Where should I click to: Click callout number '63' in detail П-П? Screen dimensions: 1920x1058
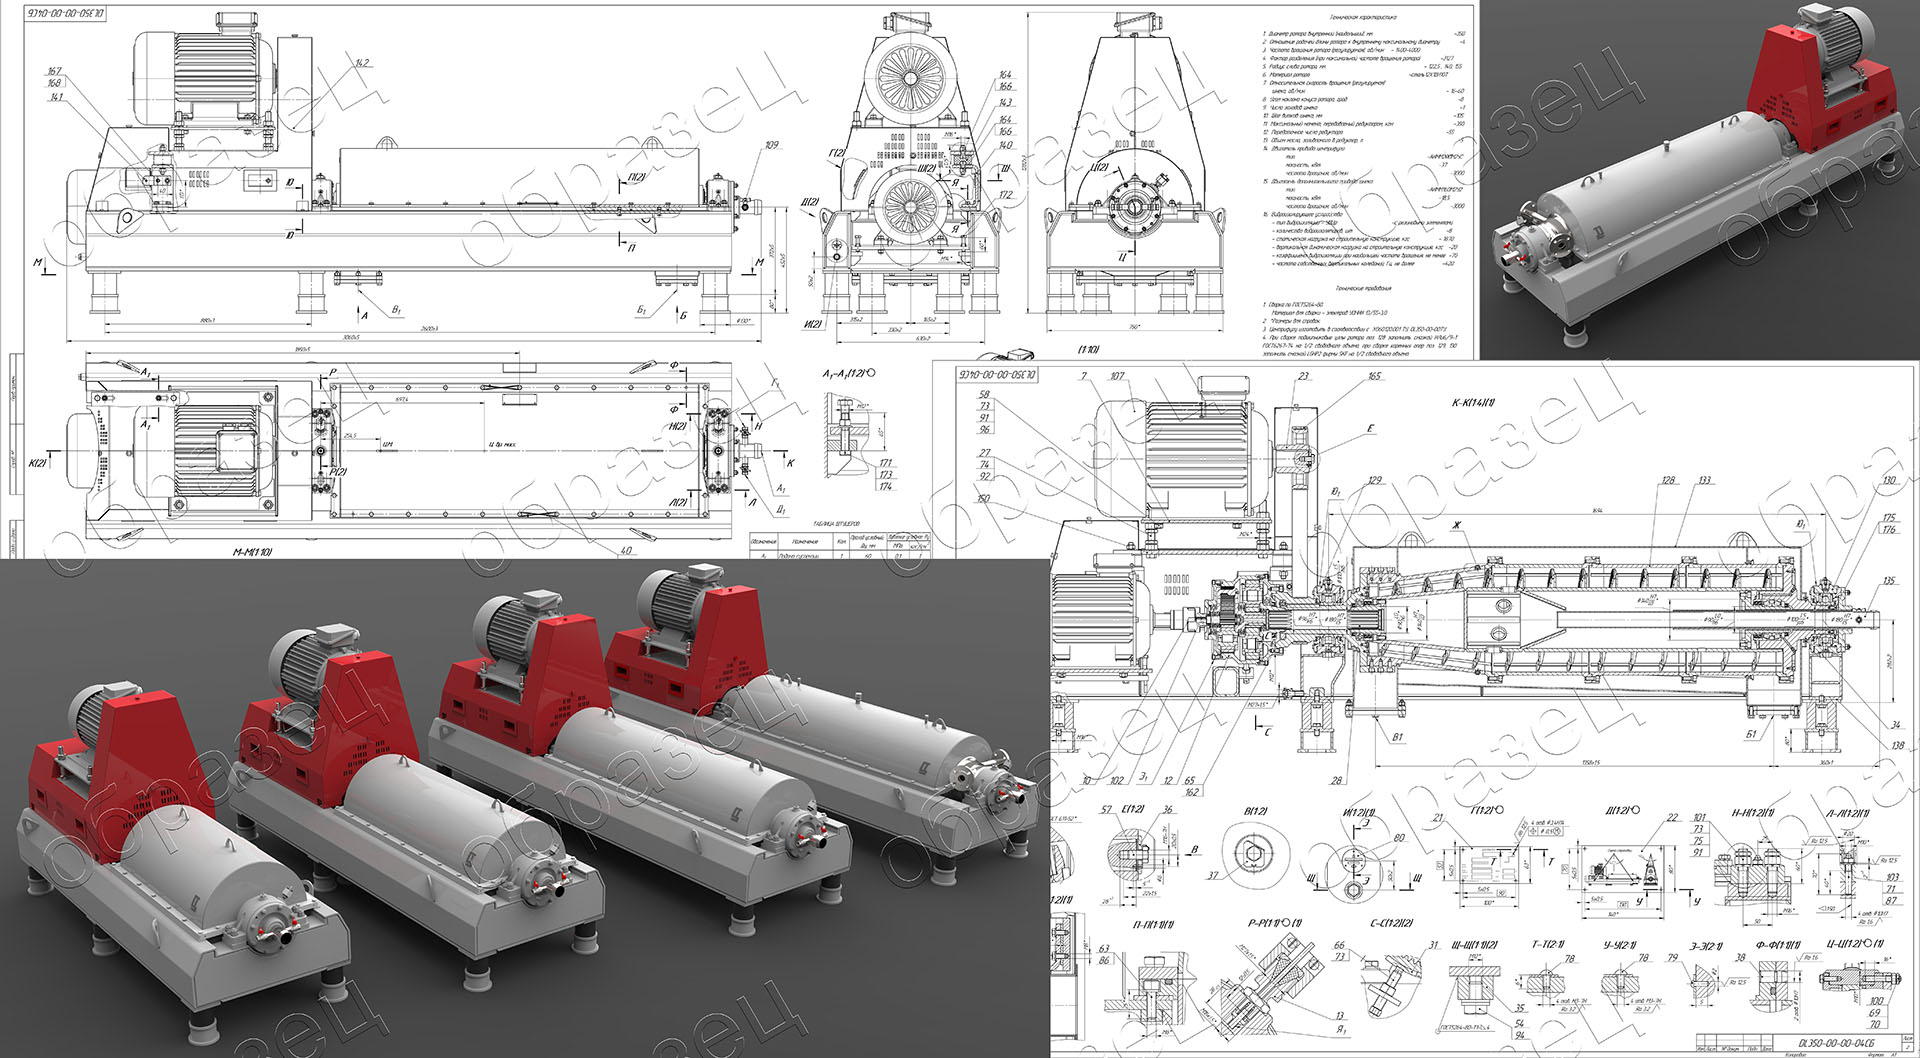click(x=1104, y=948)
